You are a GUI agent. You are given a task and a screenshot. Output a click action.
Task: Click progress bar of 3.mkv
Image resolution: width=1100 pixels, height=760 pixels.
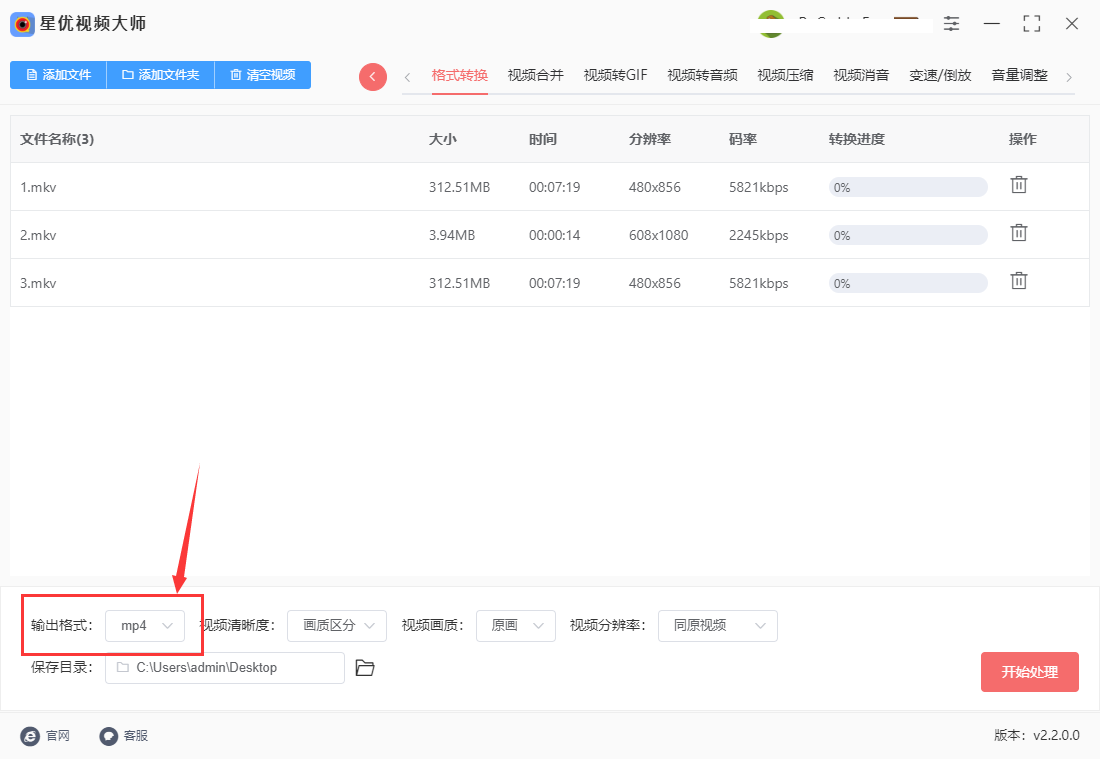tap(908, 284)
